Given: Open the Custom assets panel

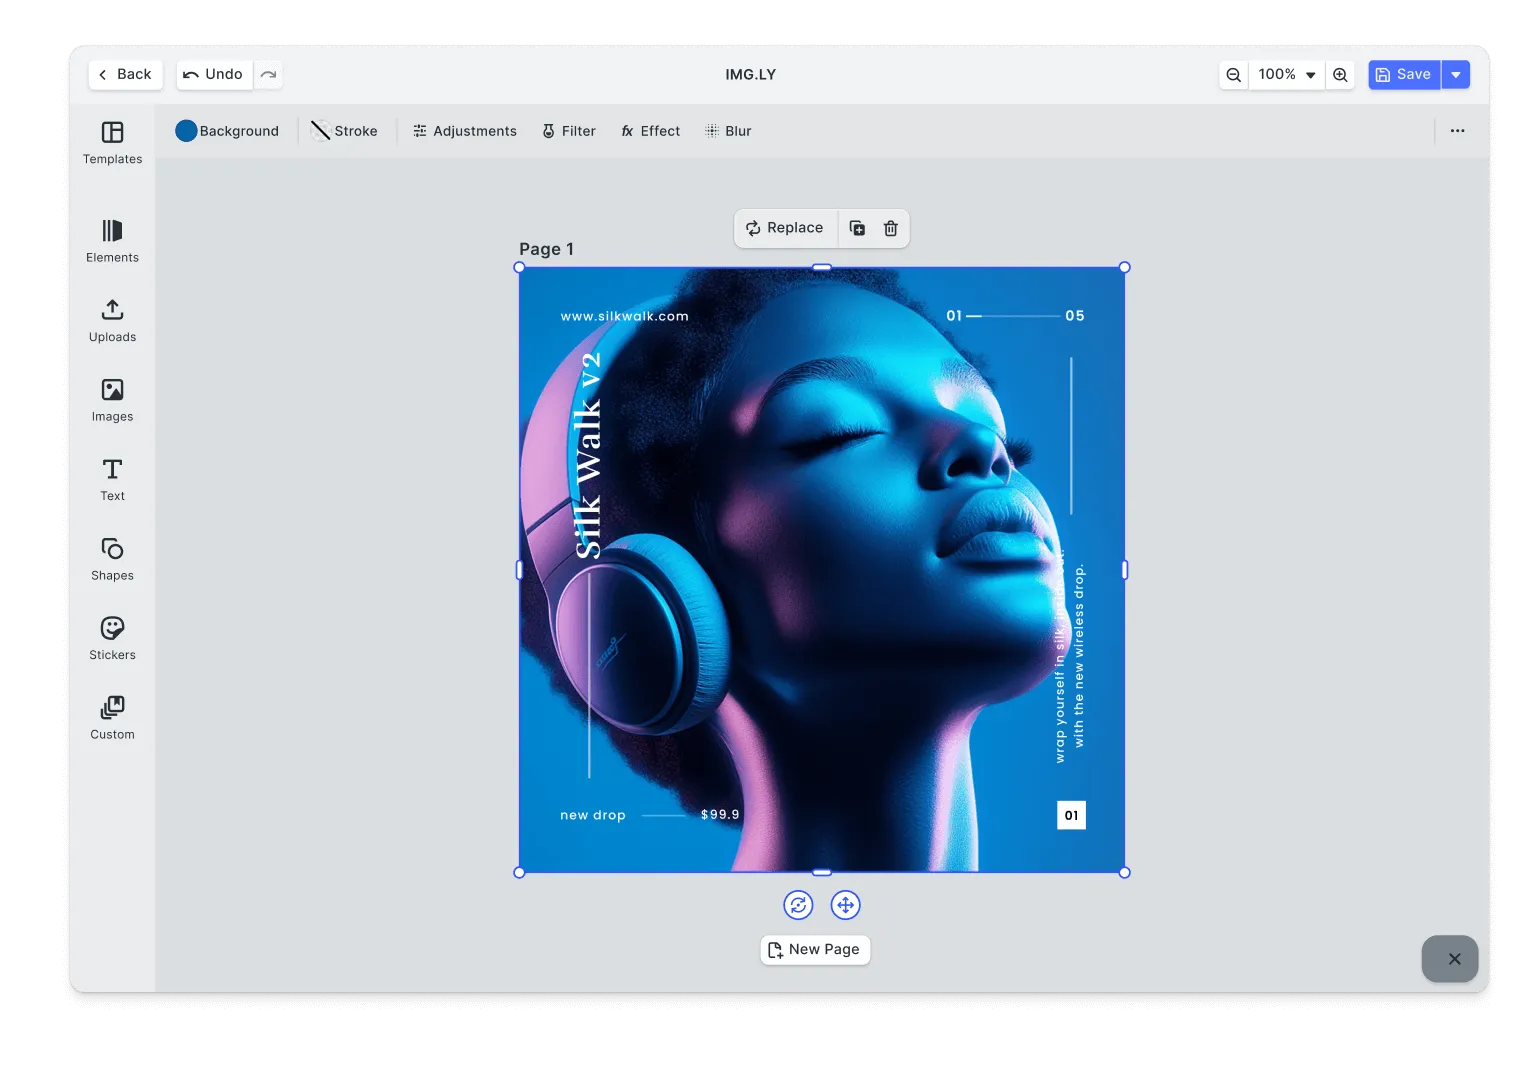Looking at the screenshot, I should (x=112, y=718).
